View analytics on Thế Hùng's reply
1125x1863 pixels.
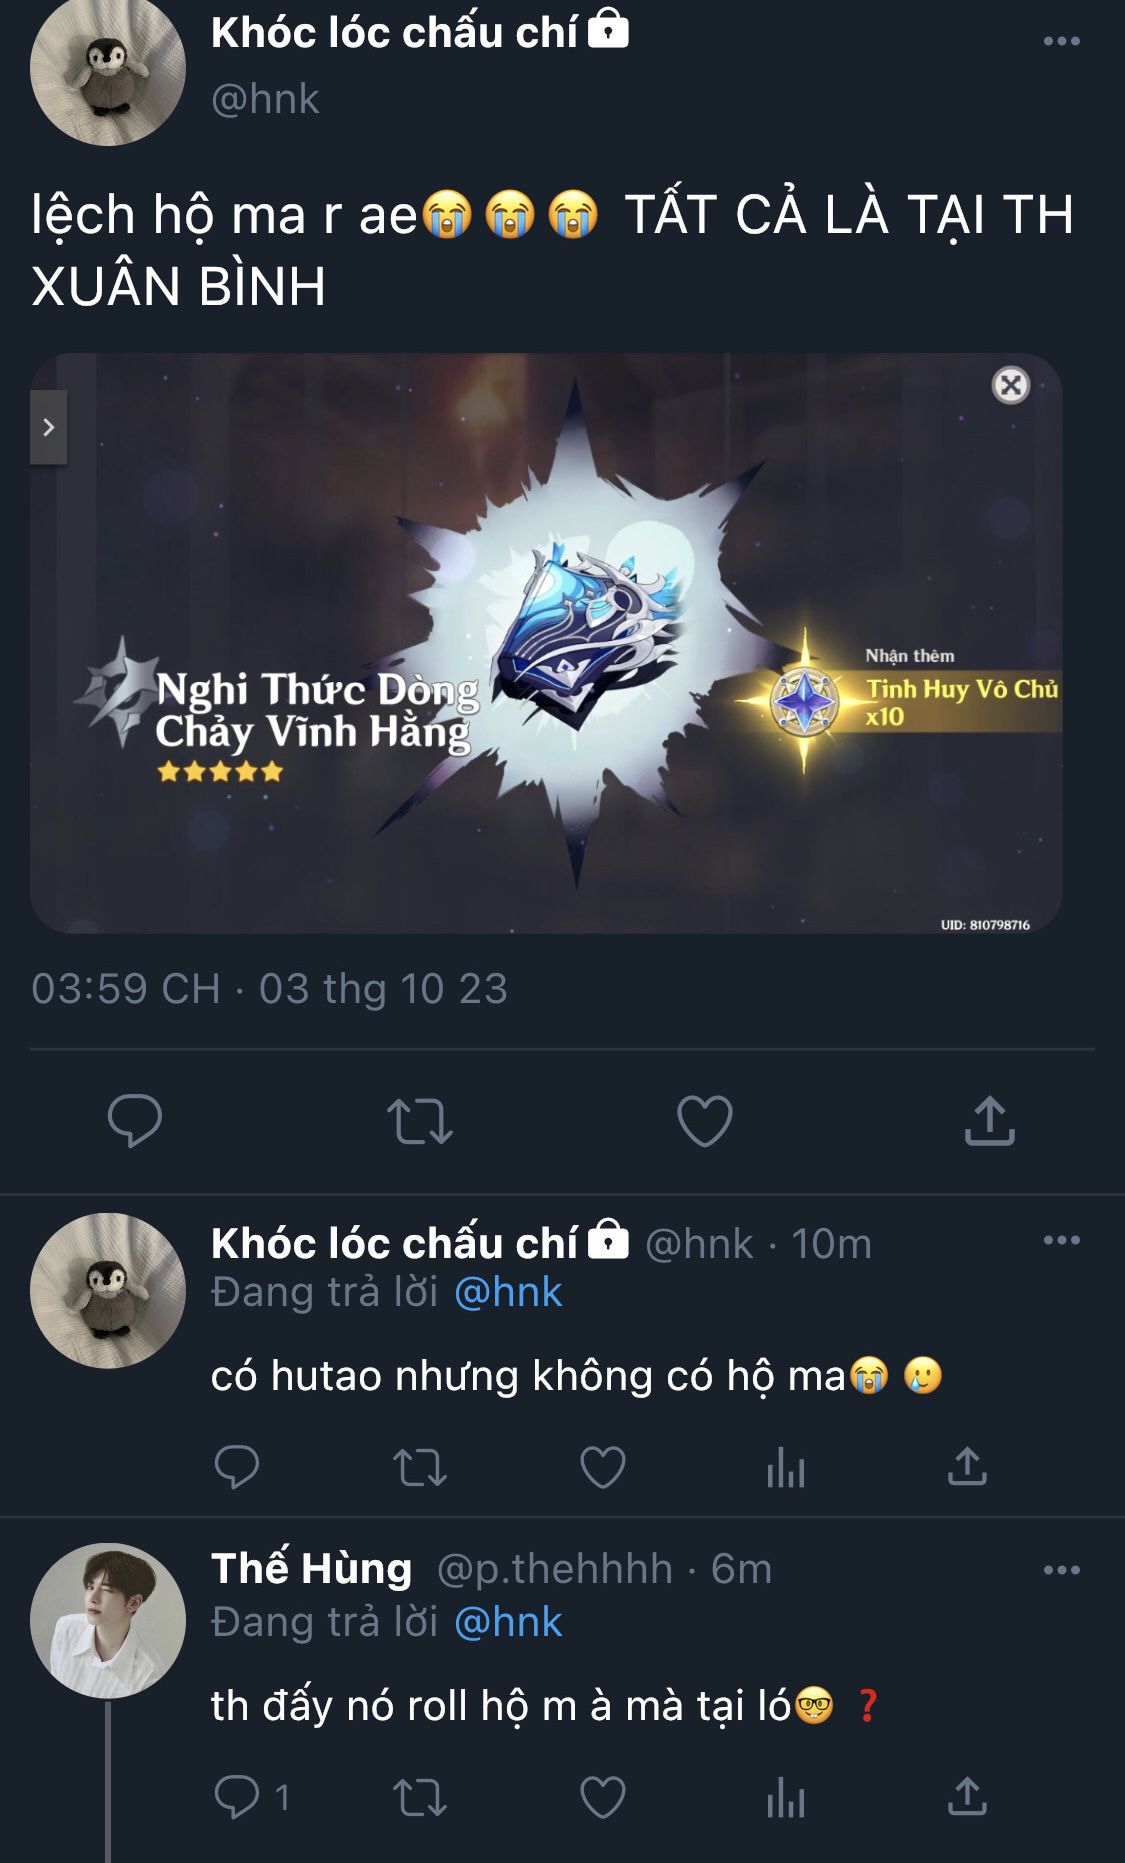point(786,1798)
